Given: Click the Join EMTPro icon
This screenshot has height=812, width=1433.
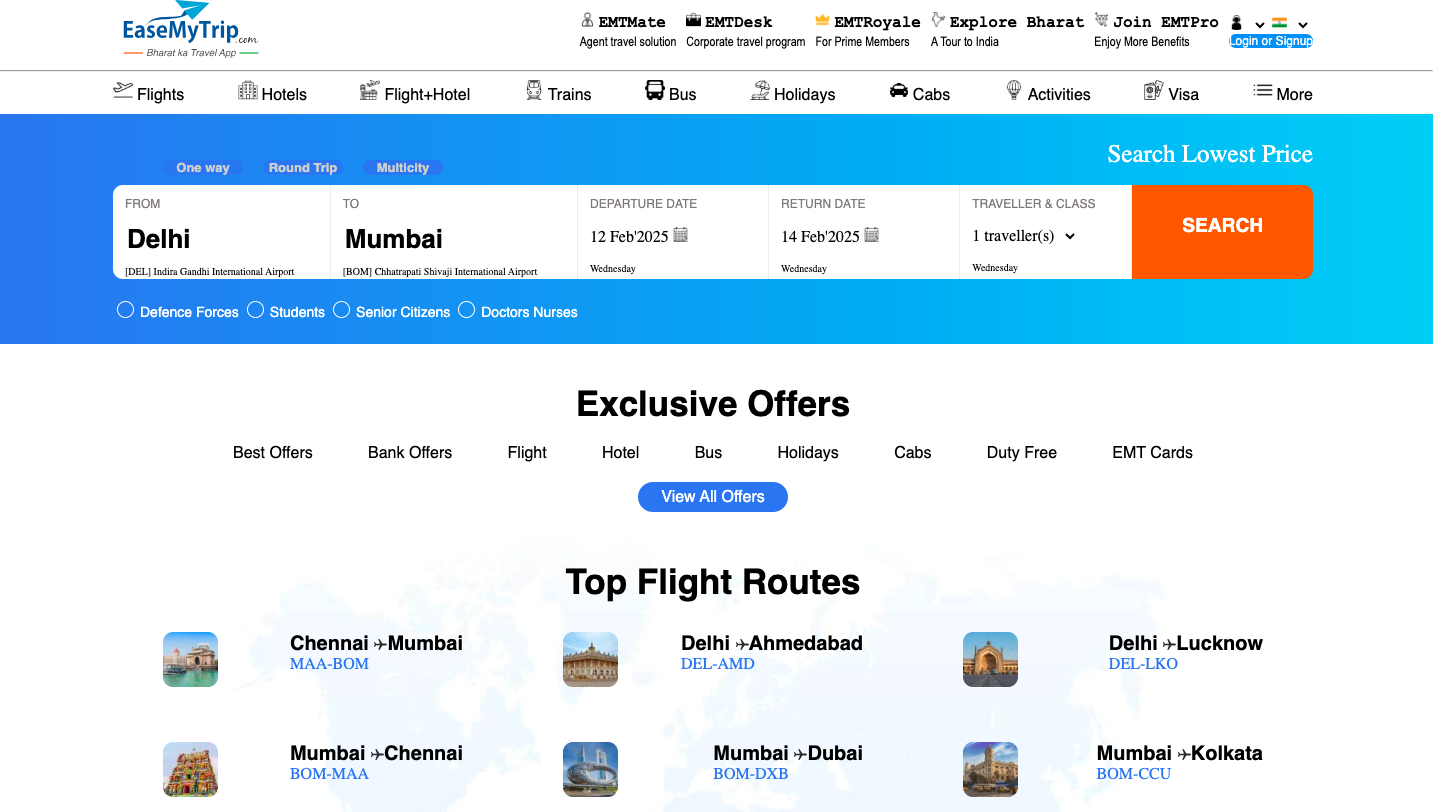Looking at the screenshot, I should (x=1102, y=20).
